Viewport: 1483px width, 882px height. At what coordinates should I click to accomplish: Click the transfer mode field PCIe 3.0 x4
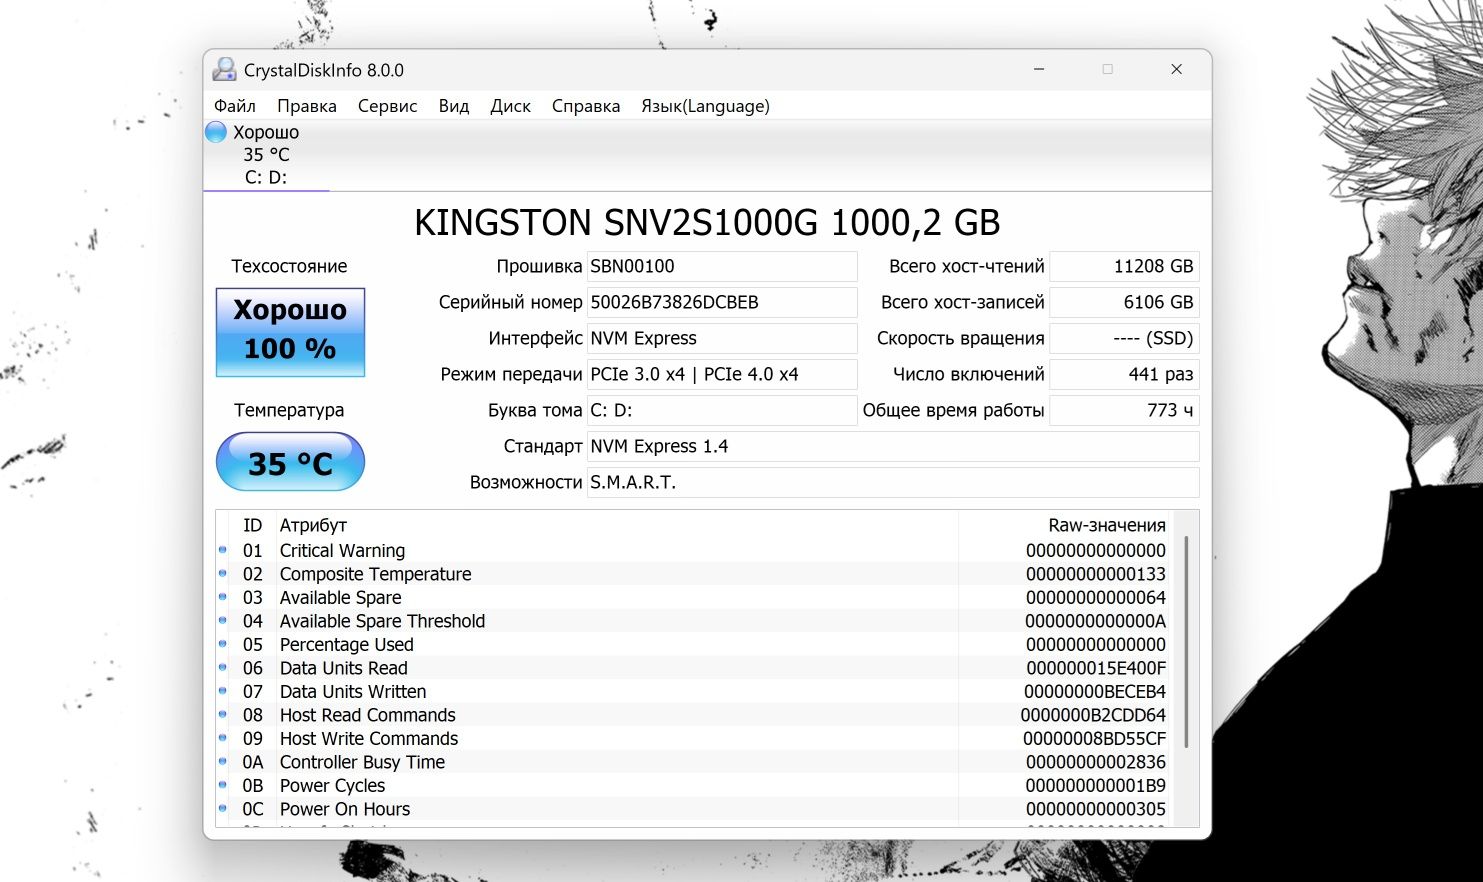(x=721, y=374)
